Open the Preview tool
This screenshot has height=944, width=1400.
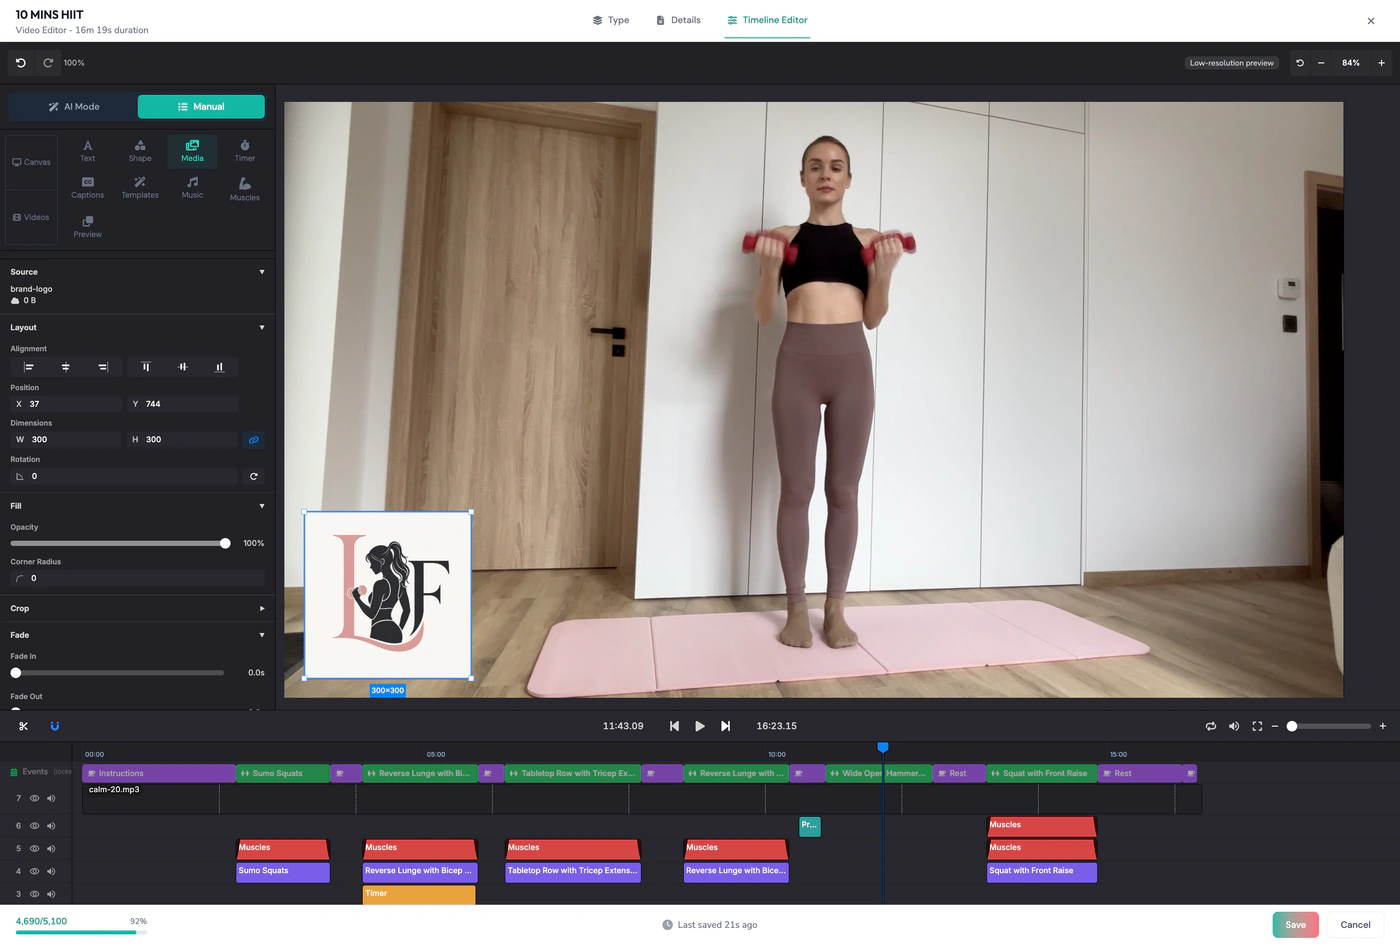coord(88,227)
